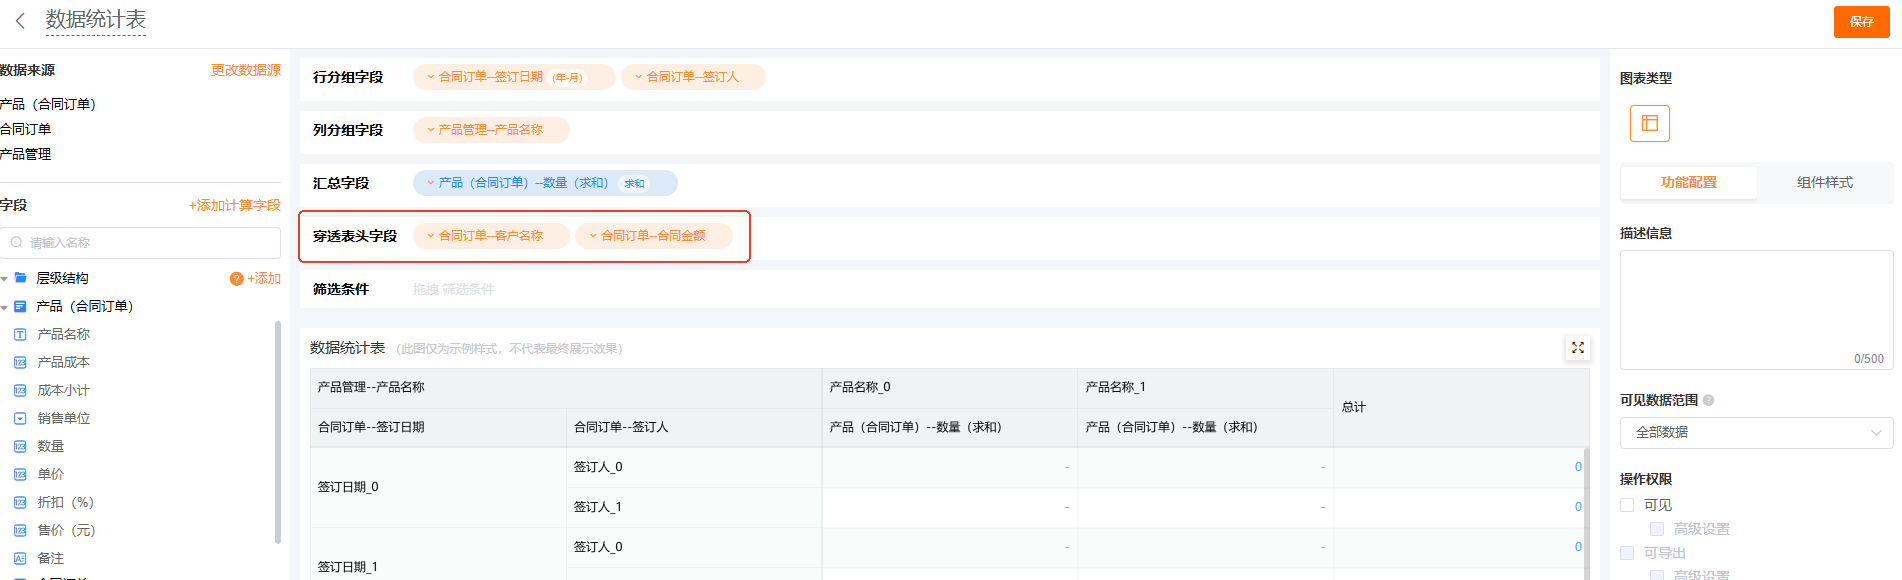Click the 层级结构 folder icon
Image resolution: width=1902 pixels, height=580 pixels.
click(x=21, y=278)
